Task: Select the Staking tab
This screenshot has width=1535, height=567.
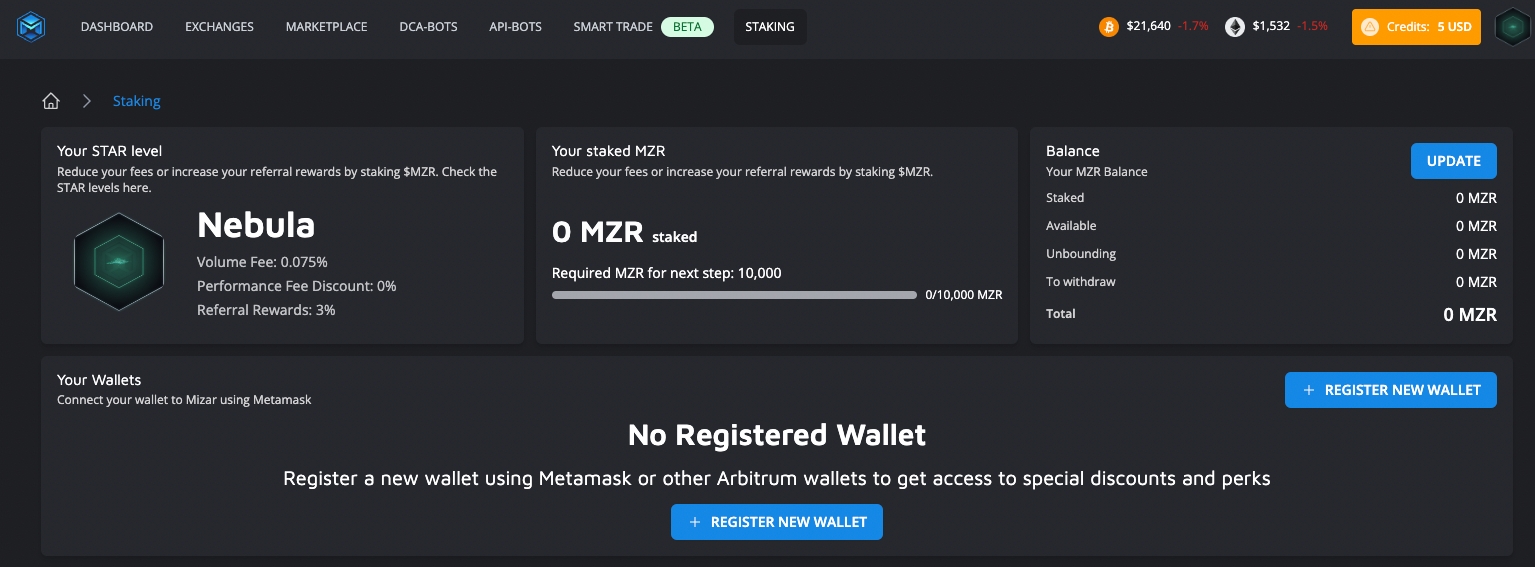Action: click(x=770, y=27)
